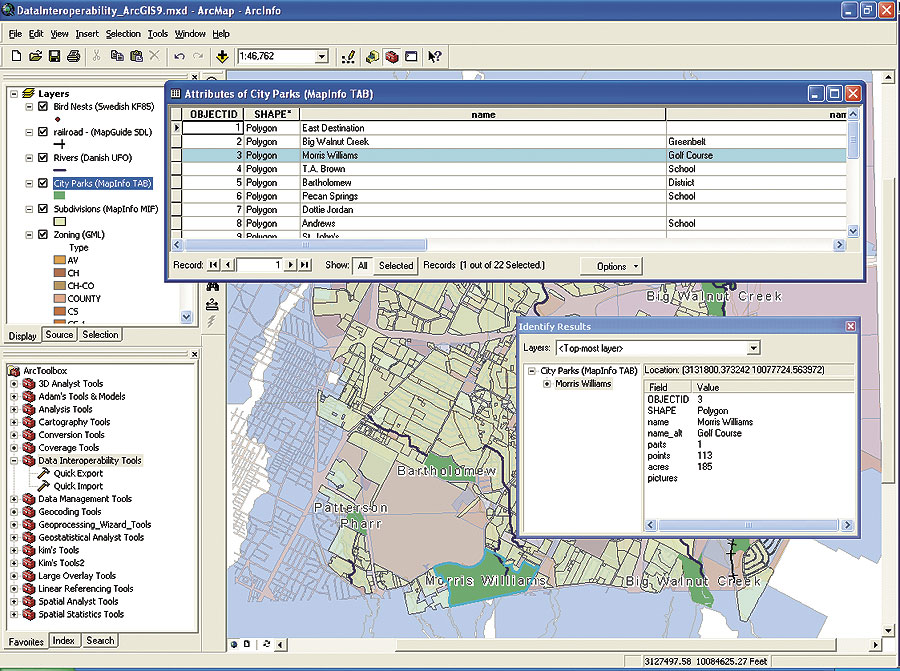Run the Quick Export tool

pyautogui.click(x=78, y=474)
